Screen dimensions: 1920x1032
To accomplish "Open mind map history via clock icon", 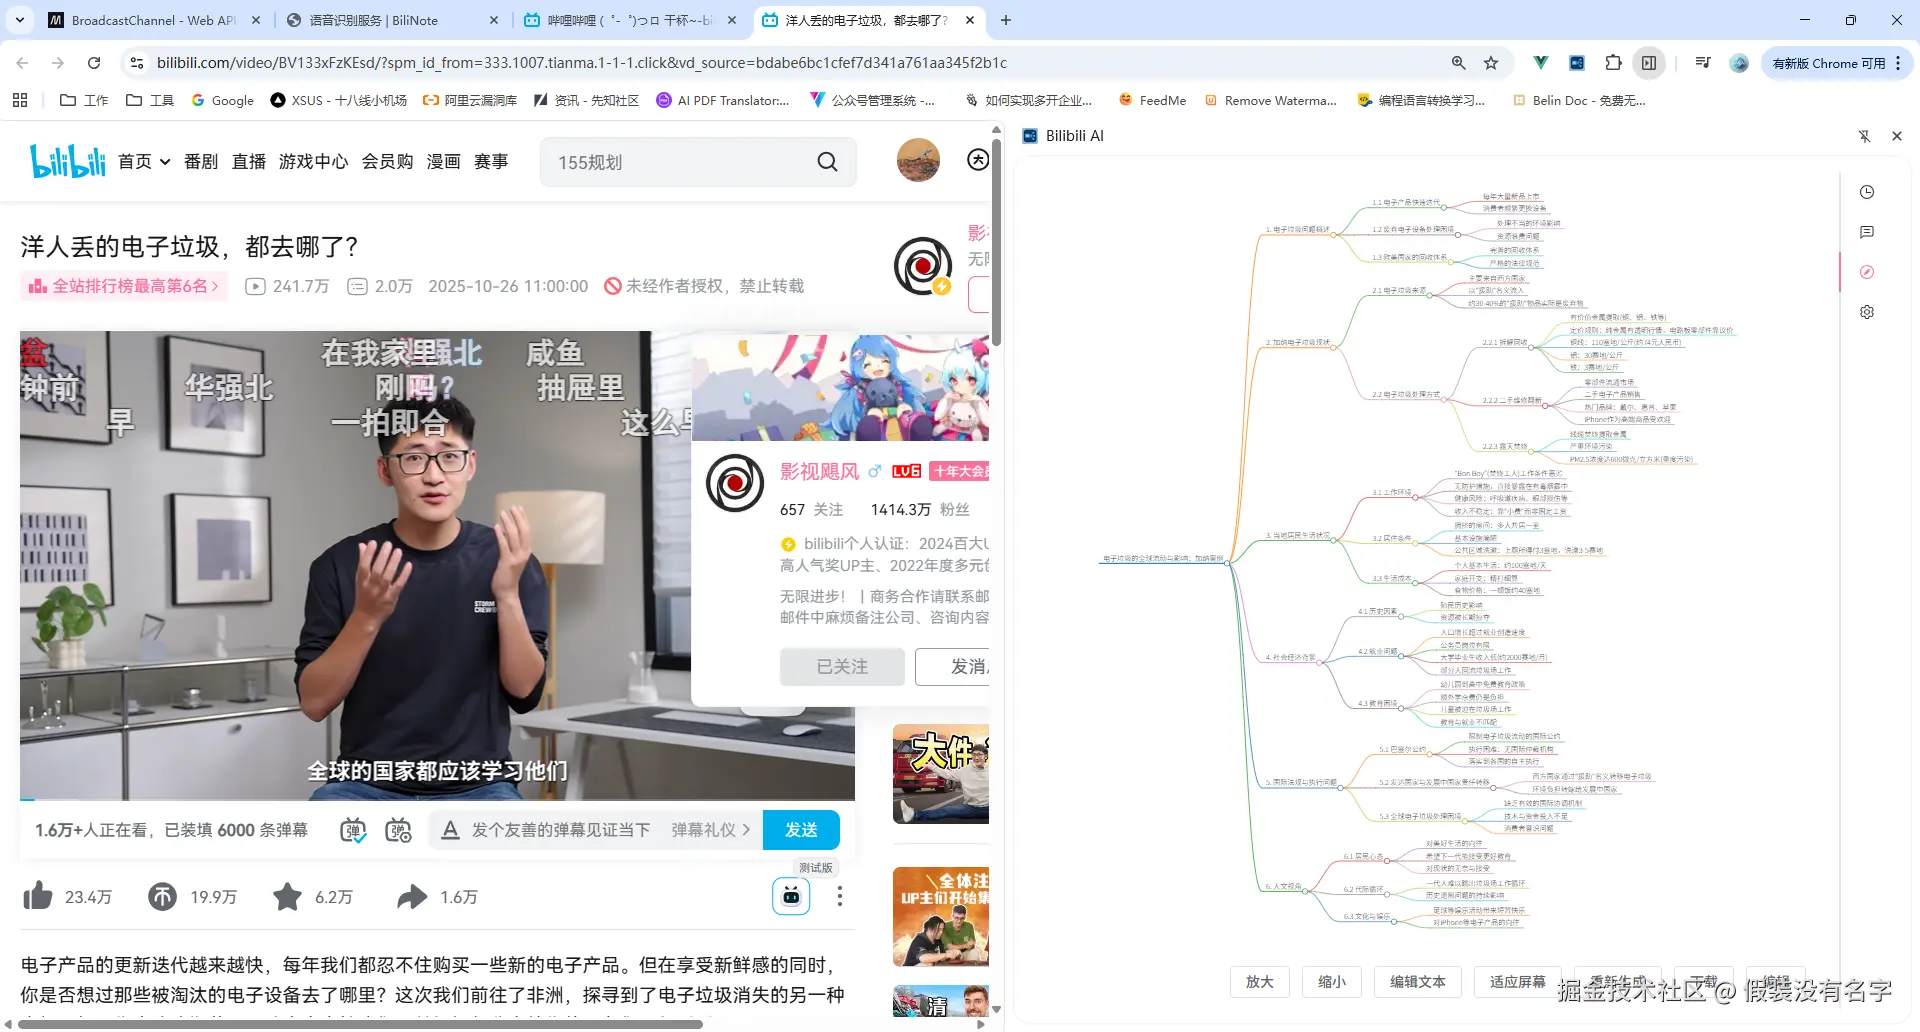I will pos(1866,192).
